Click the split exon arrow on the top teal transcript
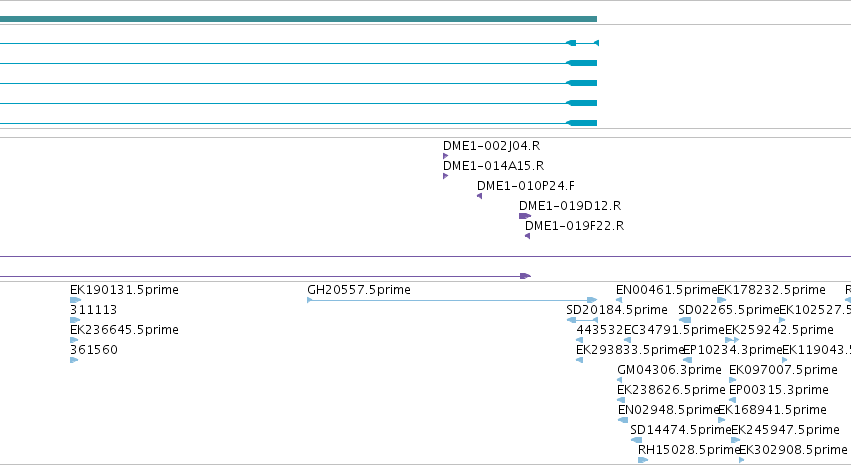851x465 pixels. click(582, 43)
